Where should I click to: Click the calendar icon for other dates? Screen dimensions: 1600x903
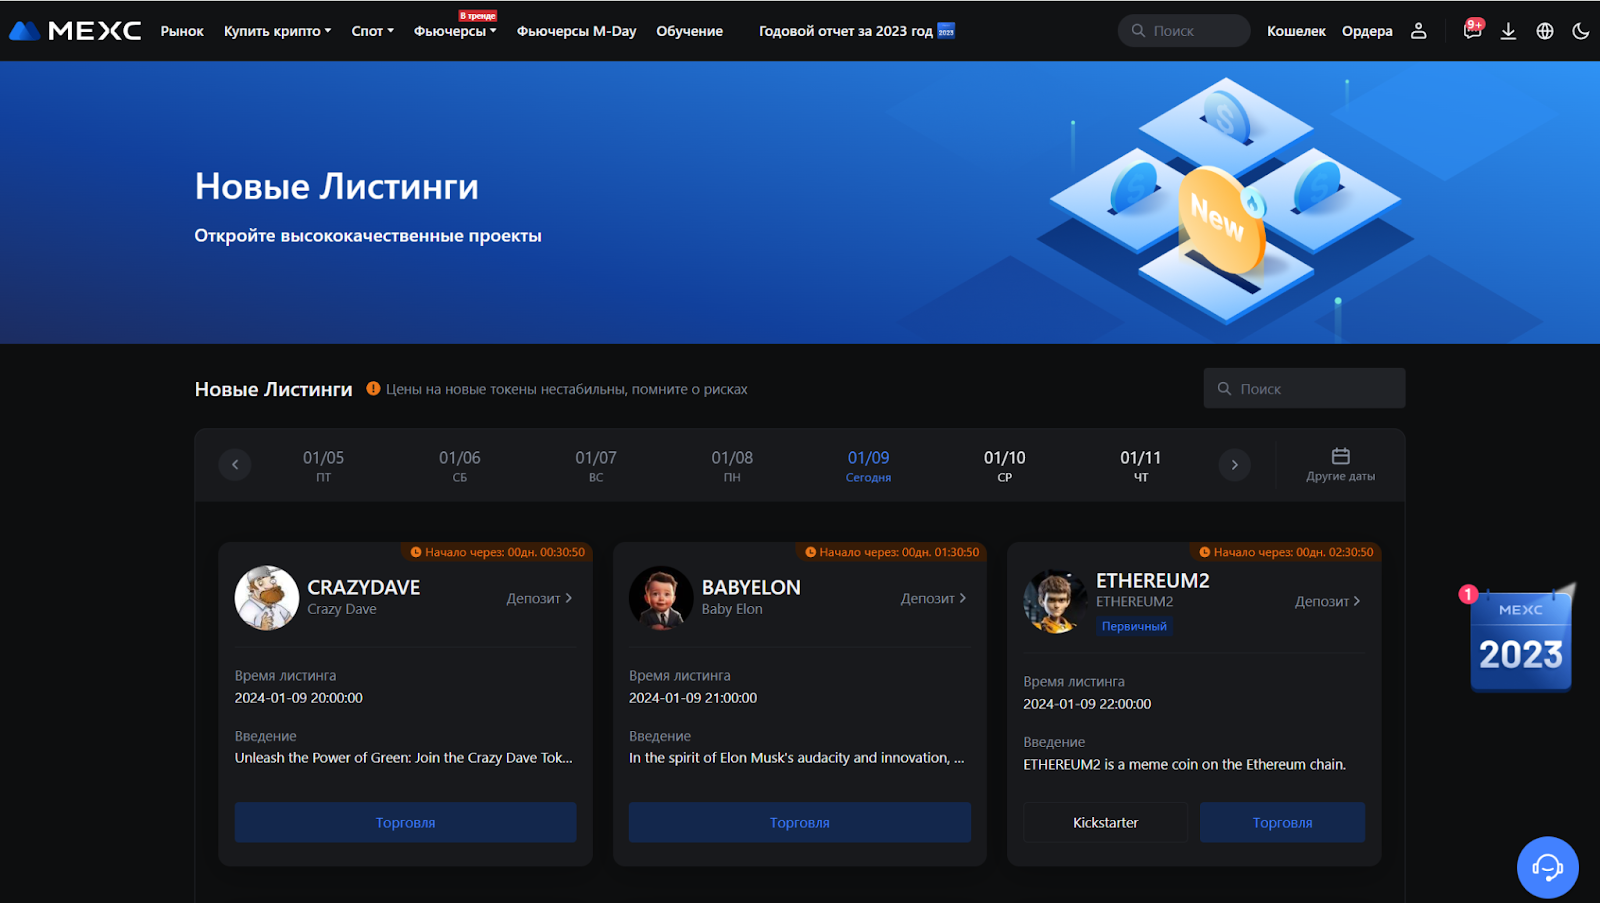tap(1341, 456)
